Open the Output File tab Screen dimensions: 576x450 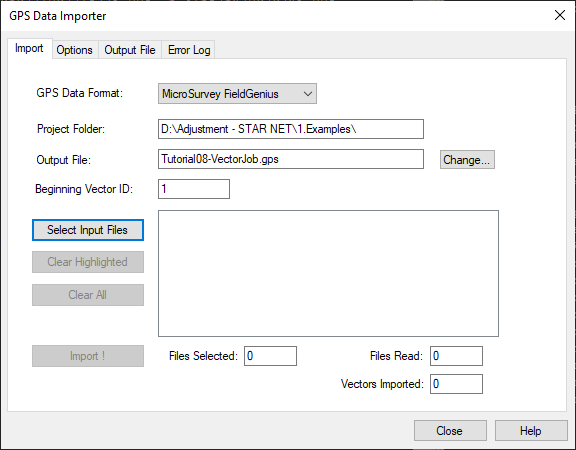click(130, 50)
